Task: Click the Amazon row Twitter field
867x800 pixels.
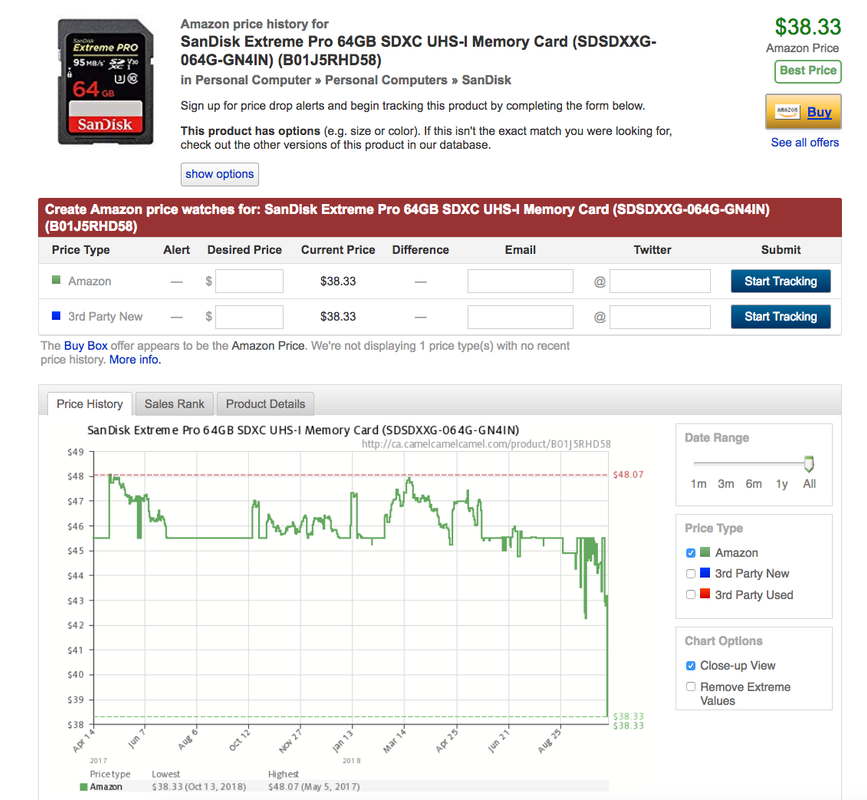Action: point(660,281)
